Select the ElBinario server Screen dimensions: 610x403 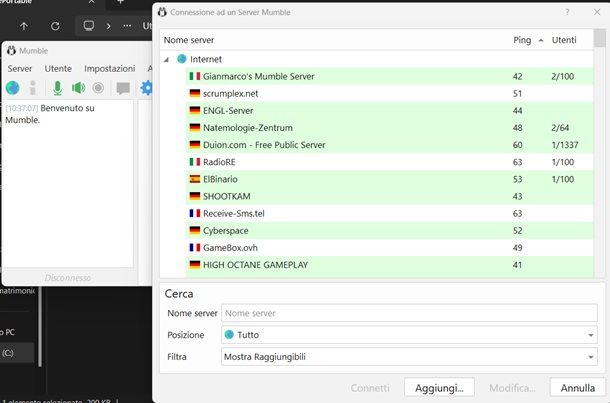tap(389, 179)
